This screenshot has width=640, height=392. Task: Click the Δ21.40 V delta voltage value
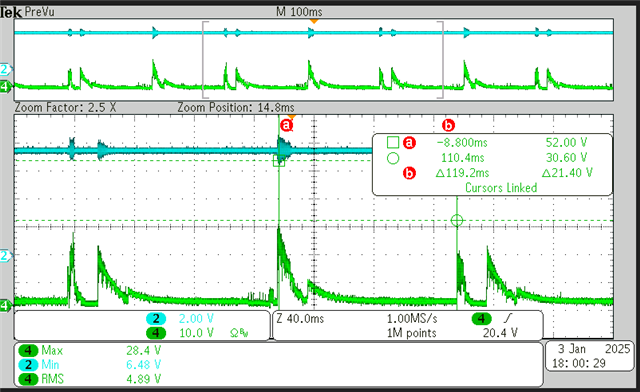tap(567, 173)
